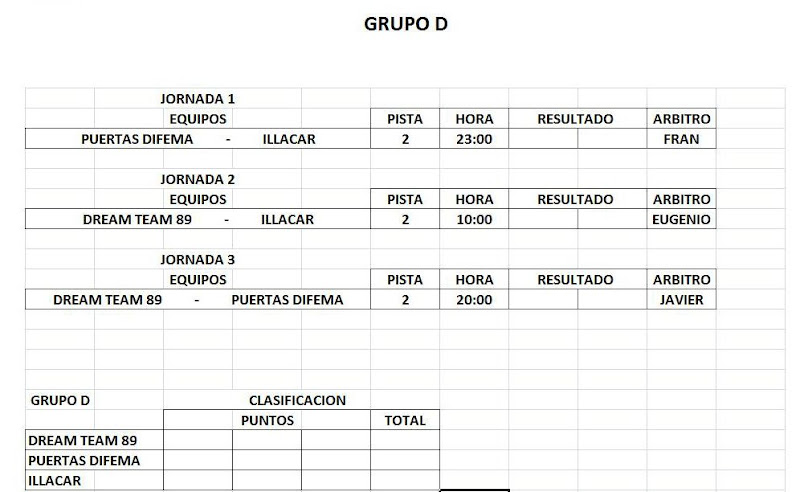Viewport: 800px width, 492px height.
Task: Select the CLASIFICACION heading cell
Action: 297,401
